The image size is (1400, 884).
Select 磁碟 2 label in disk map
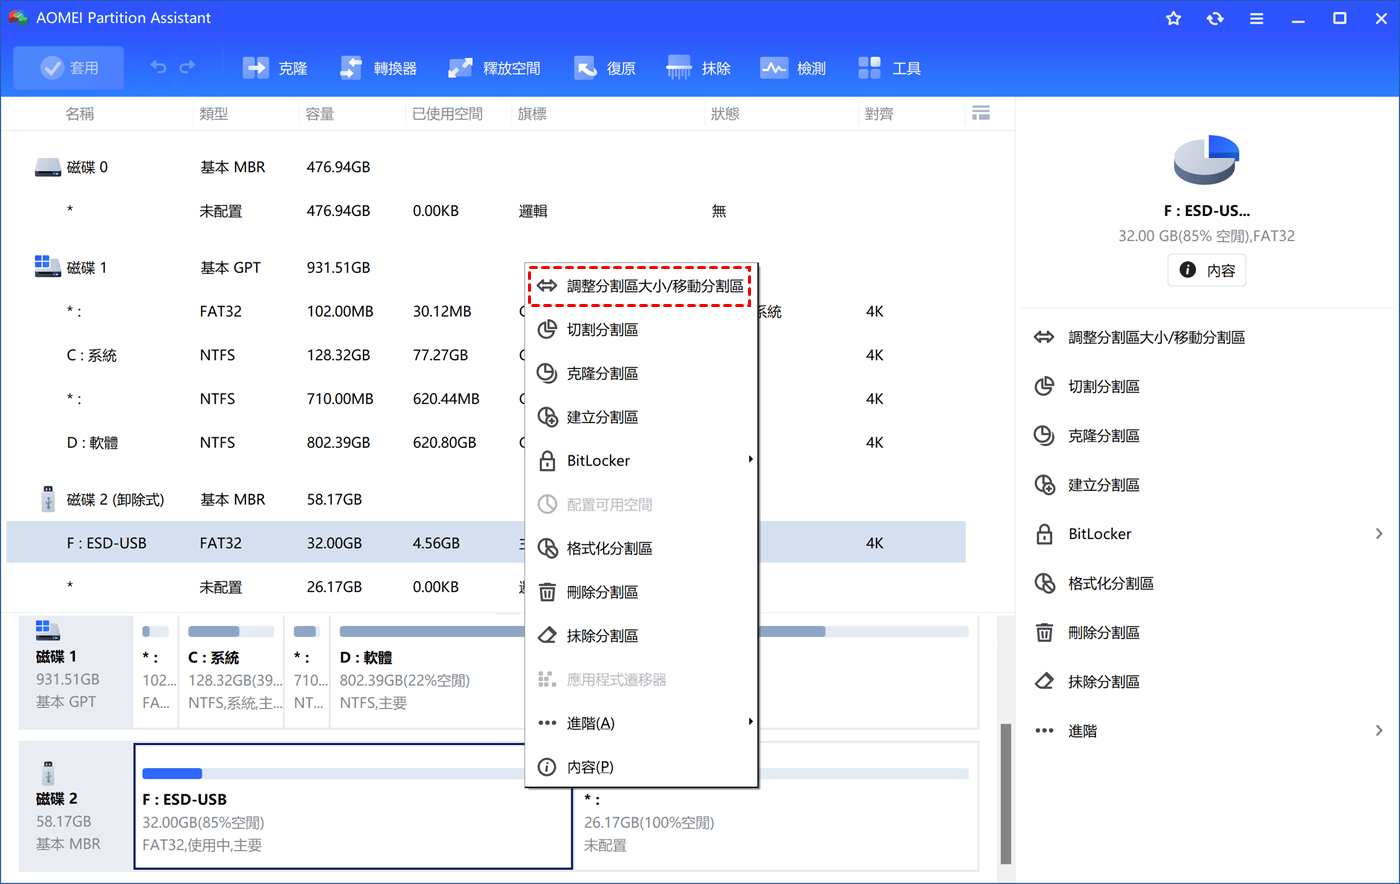pyautogui.click(x=76, y=806)
